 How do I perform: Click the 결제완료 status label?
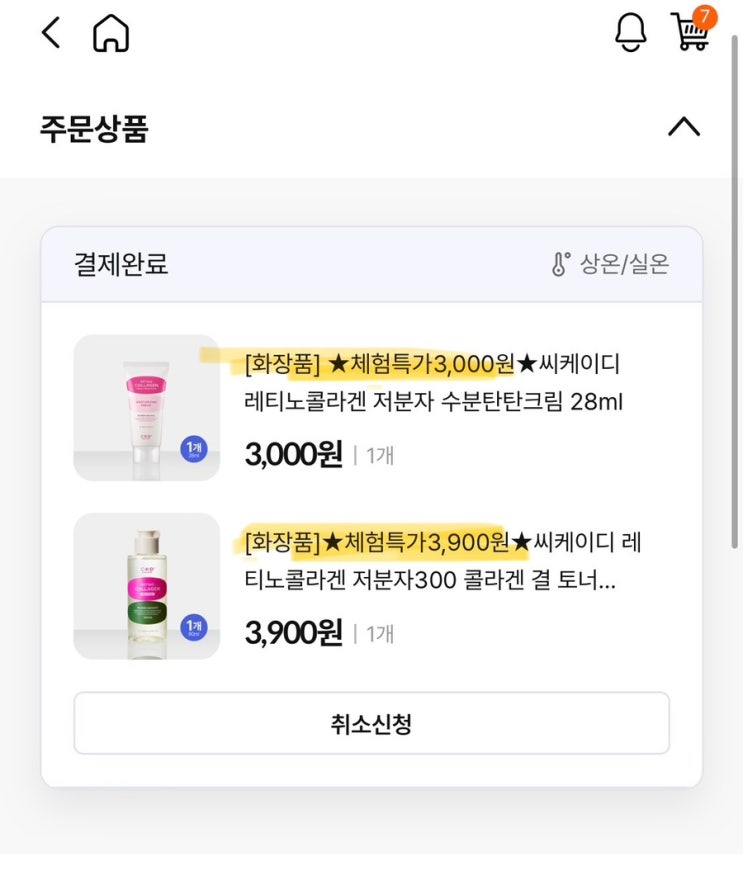pyautogui.click(x=121, y=264)
